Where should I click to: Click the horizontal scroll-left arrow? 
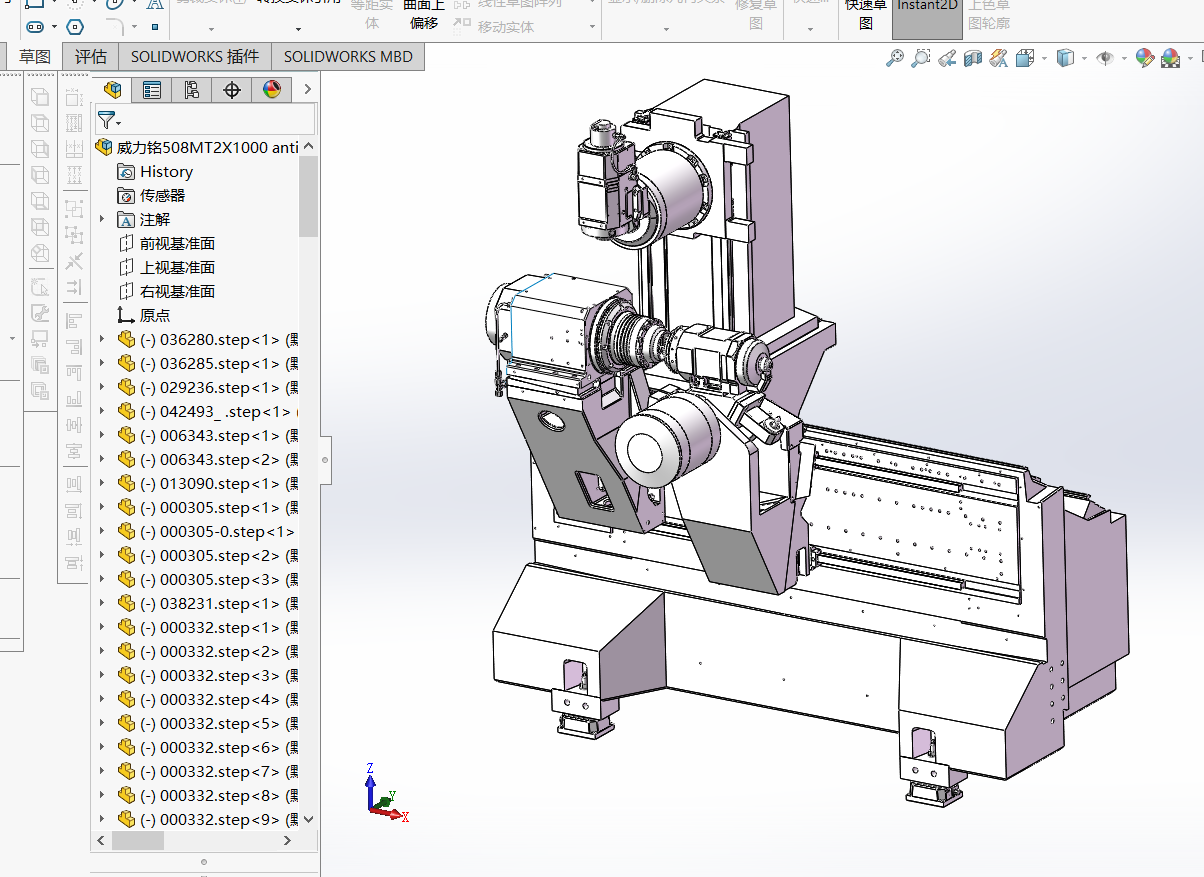(101, 842)
